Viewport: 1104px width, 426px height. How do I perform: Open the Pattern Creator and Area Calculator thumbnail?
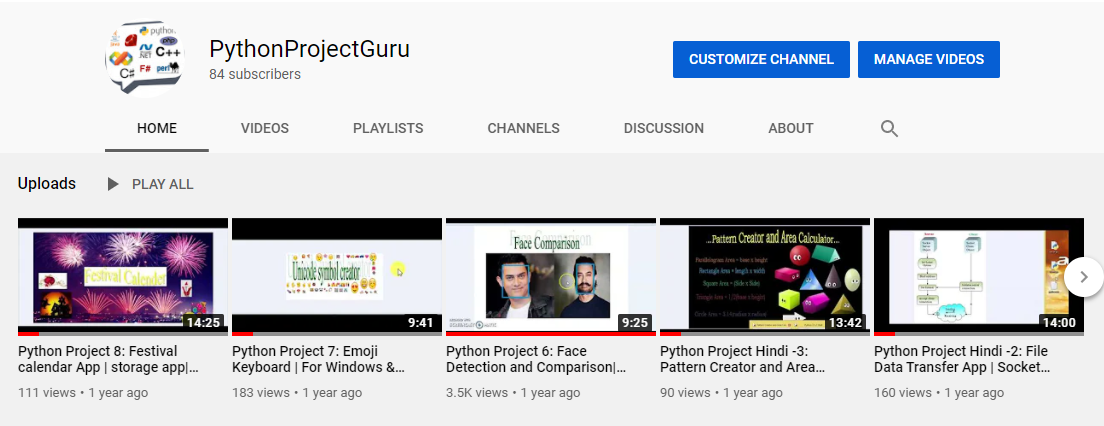(x=765, y=277)
